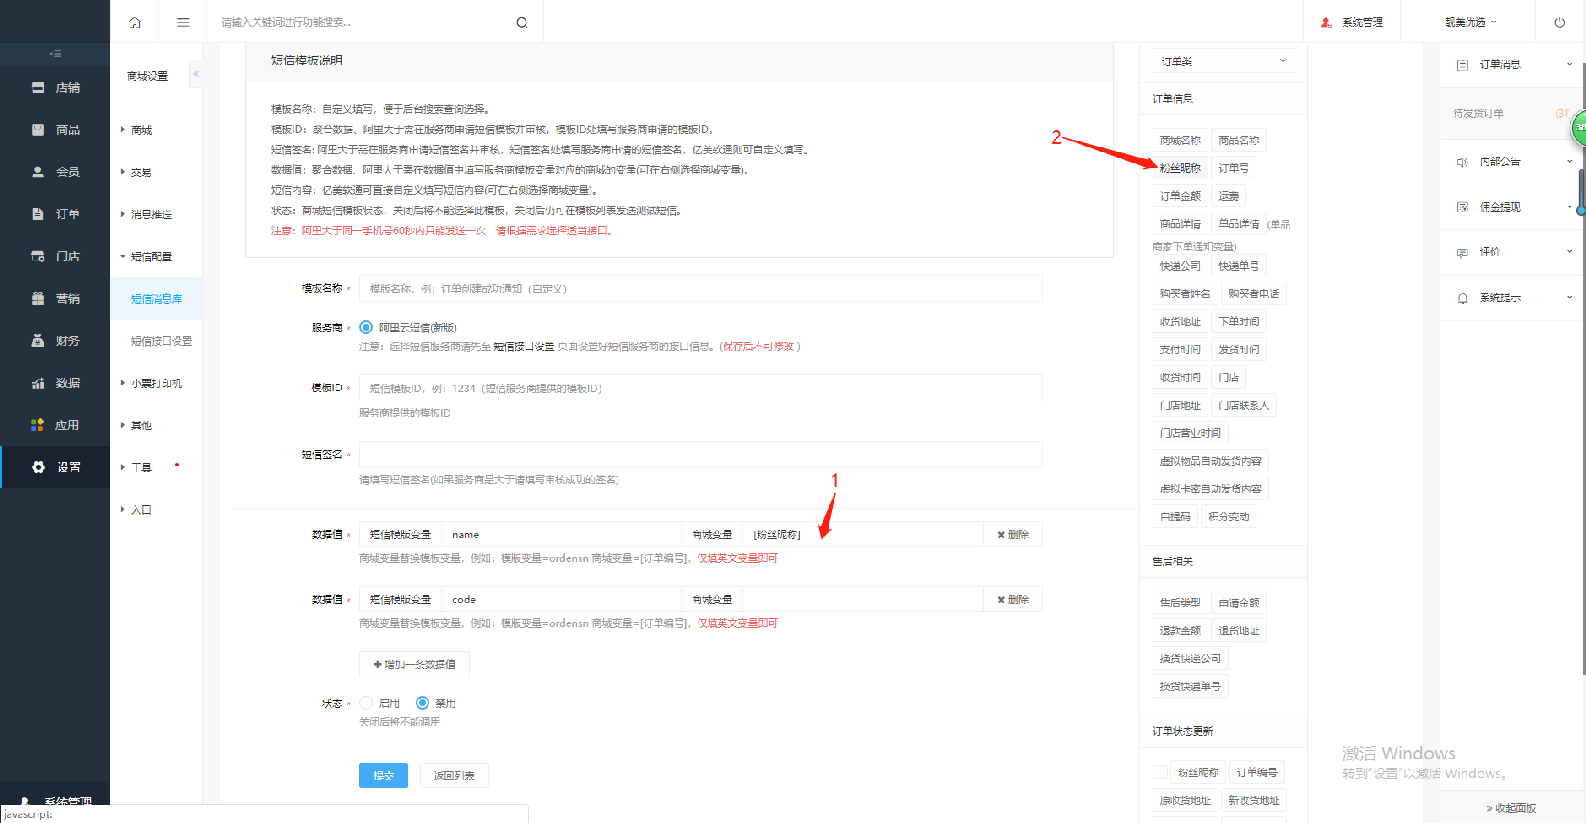Insert the 退款金额 variable tag
Image resolution: width=1586 pixels, height=823 pixels.
pyautogui.click(x=1180, y=631)
